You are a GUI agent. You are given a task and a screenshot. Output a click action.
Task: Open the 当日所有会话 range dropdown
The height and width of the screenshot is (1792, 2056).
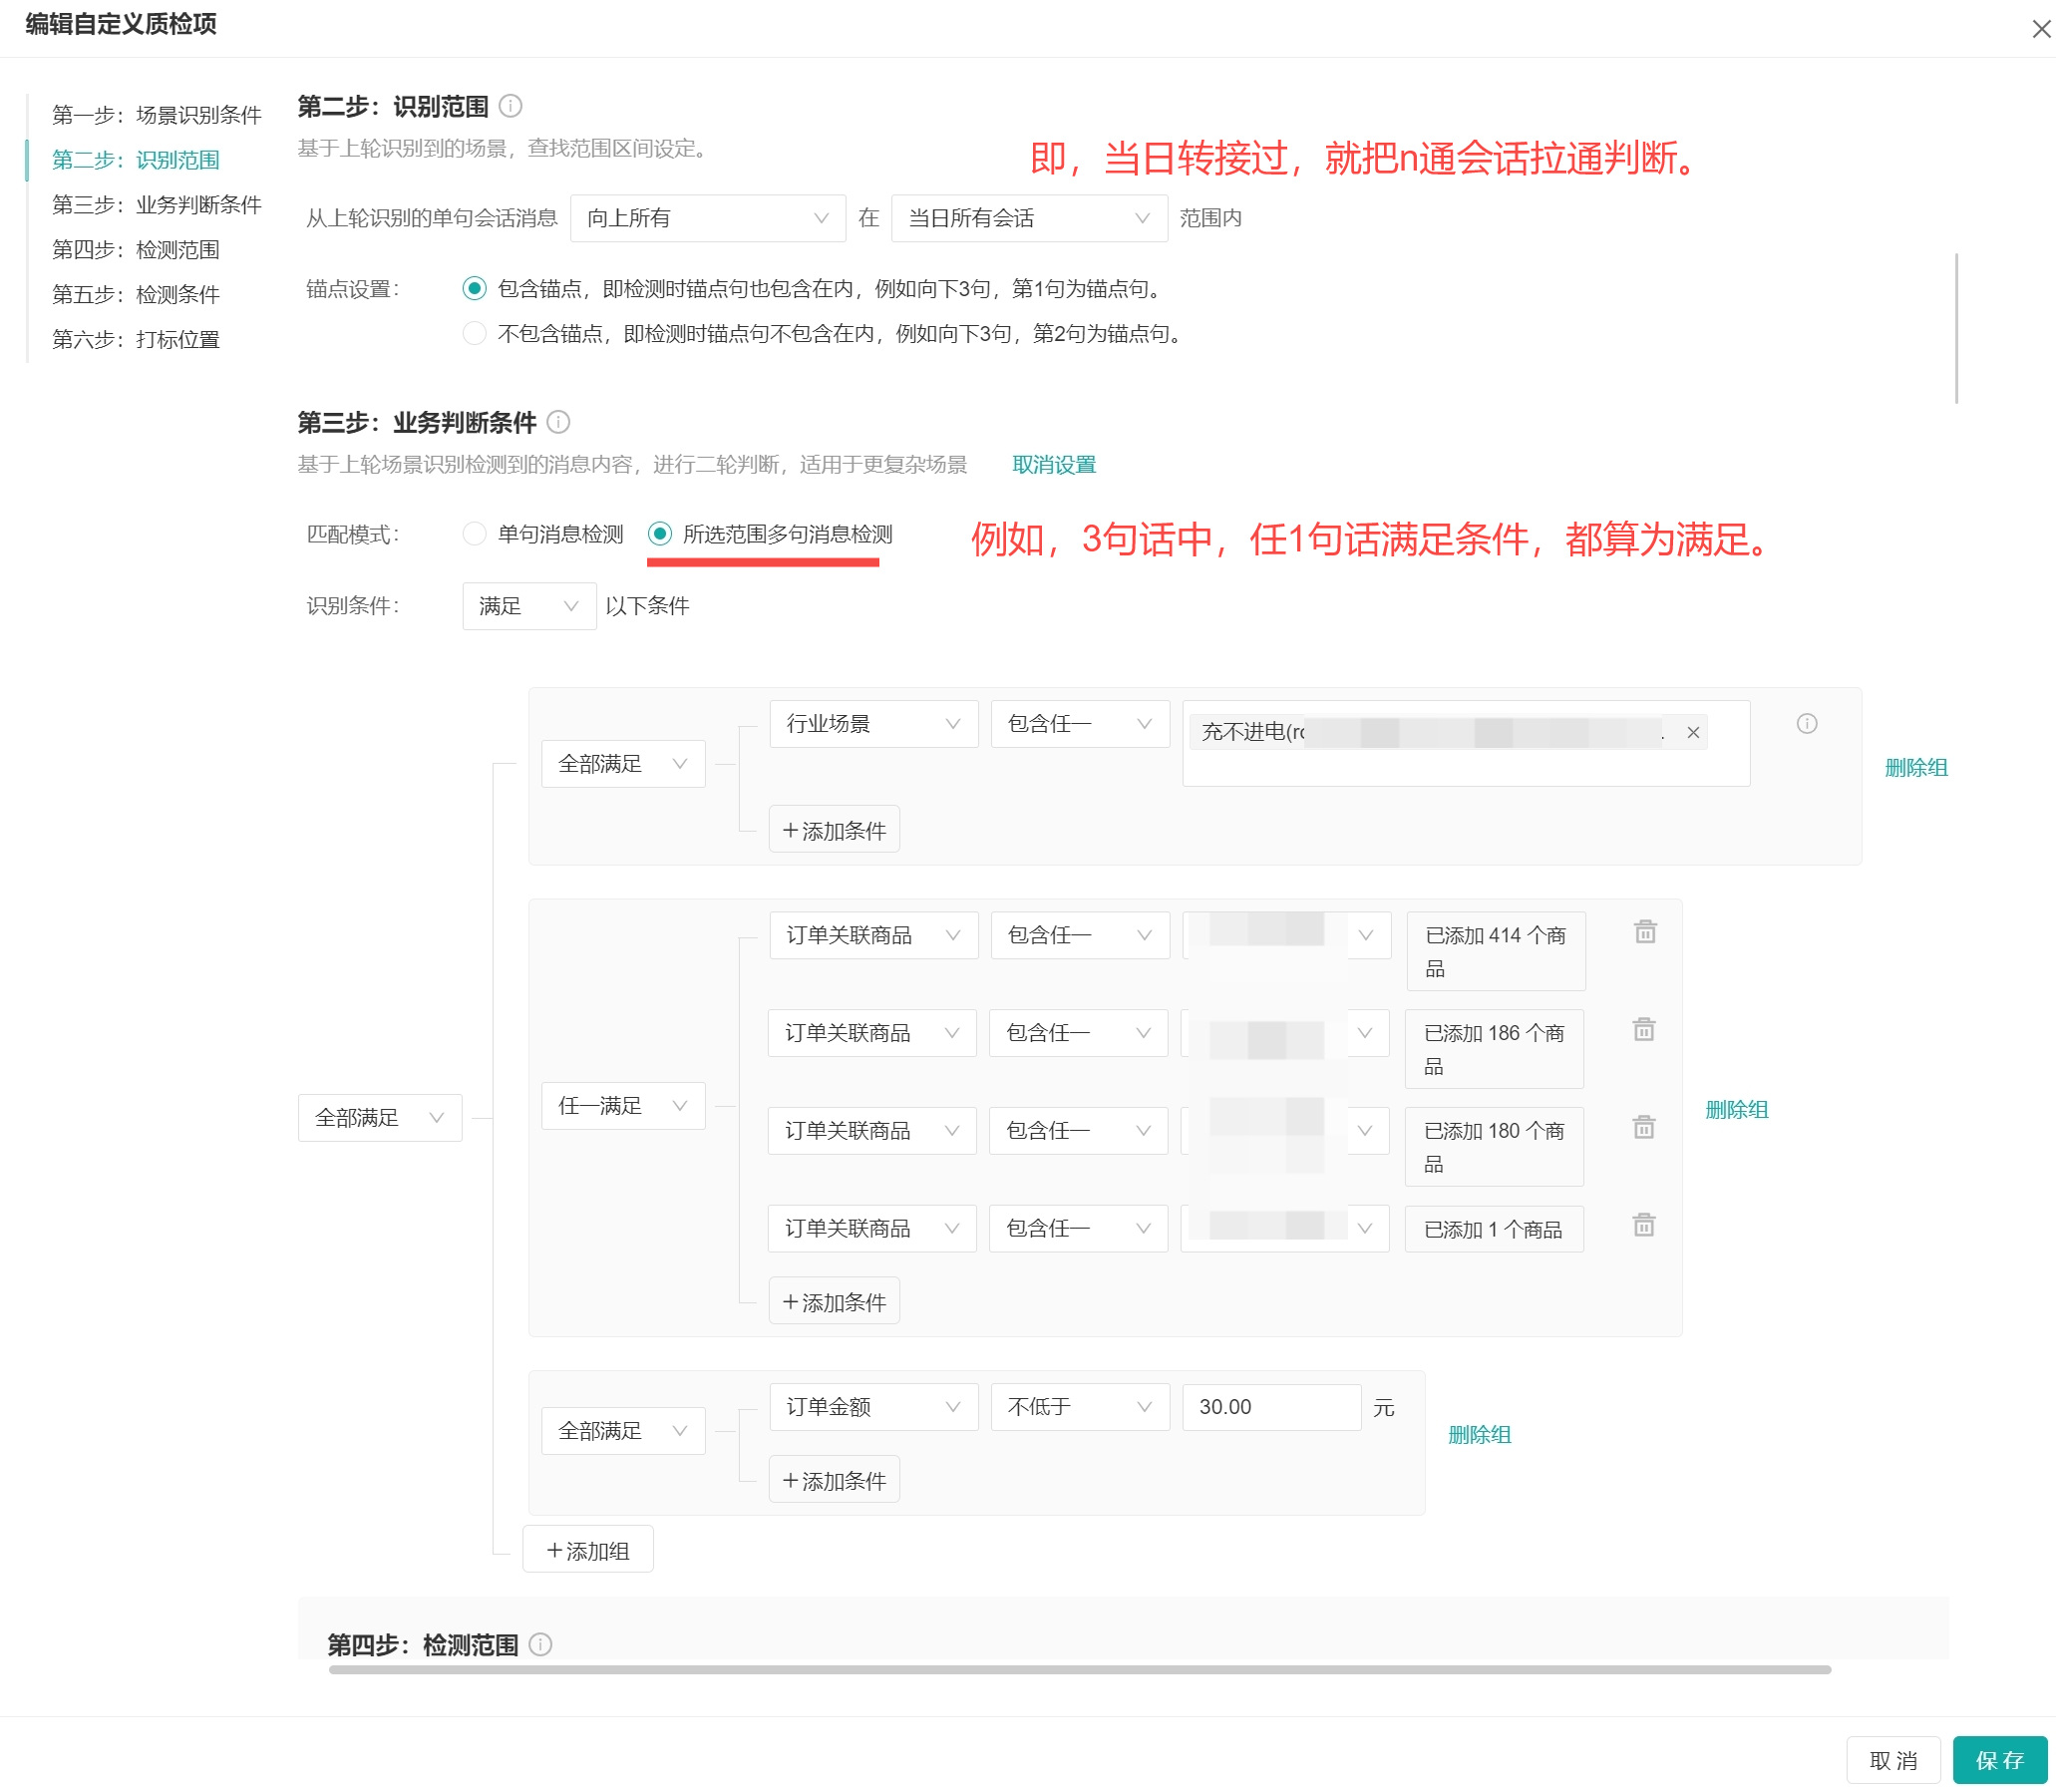(1029, 218)
